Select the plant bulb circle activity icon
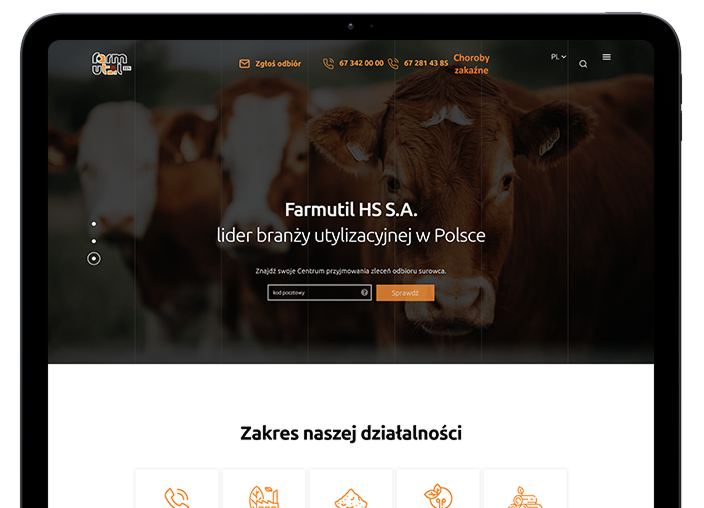Screen dimensions: 704x508 pyautogui.click(x=438, y=496)
